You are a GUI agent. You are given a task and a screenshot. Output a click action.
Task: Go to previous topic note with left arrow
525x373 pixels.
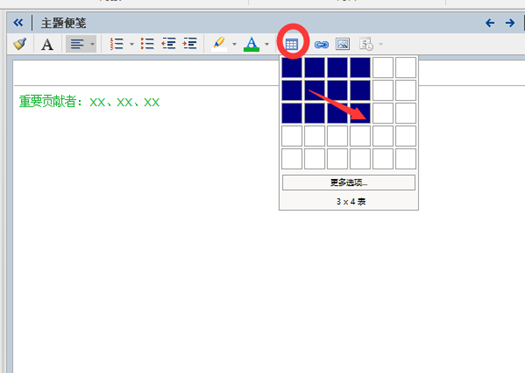click(x=490, y=23)
